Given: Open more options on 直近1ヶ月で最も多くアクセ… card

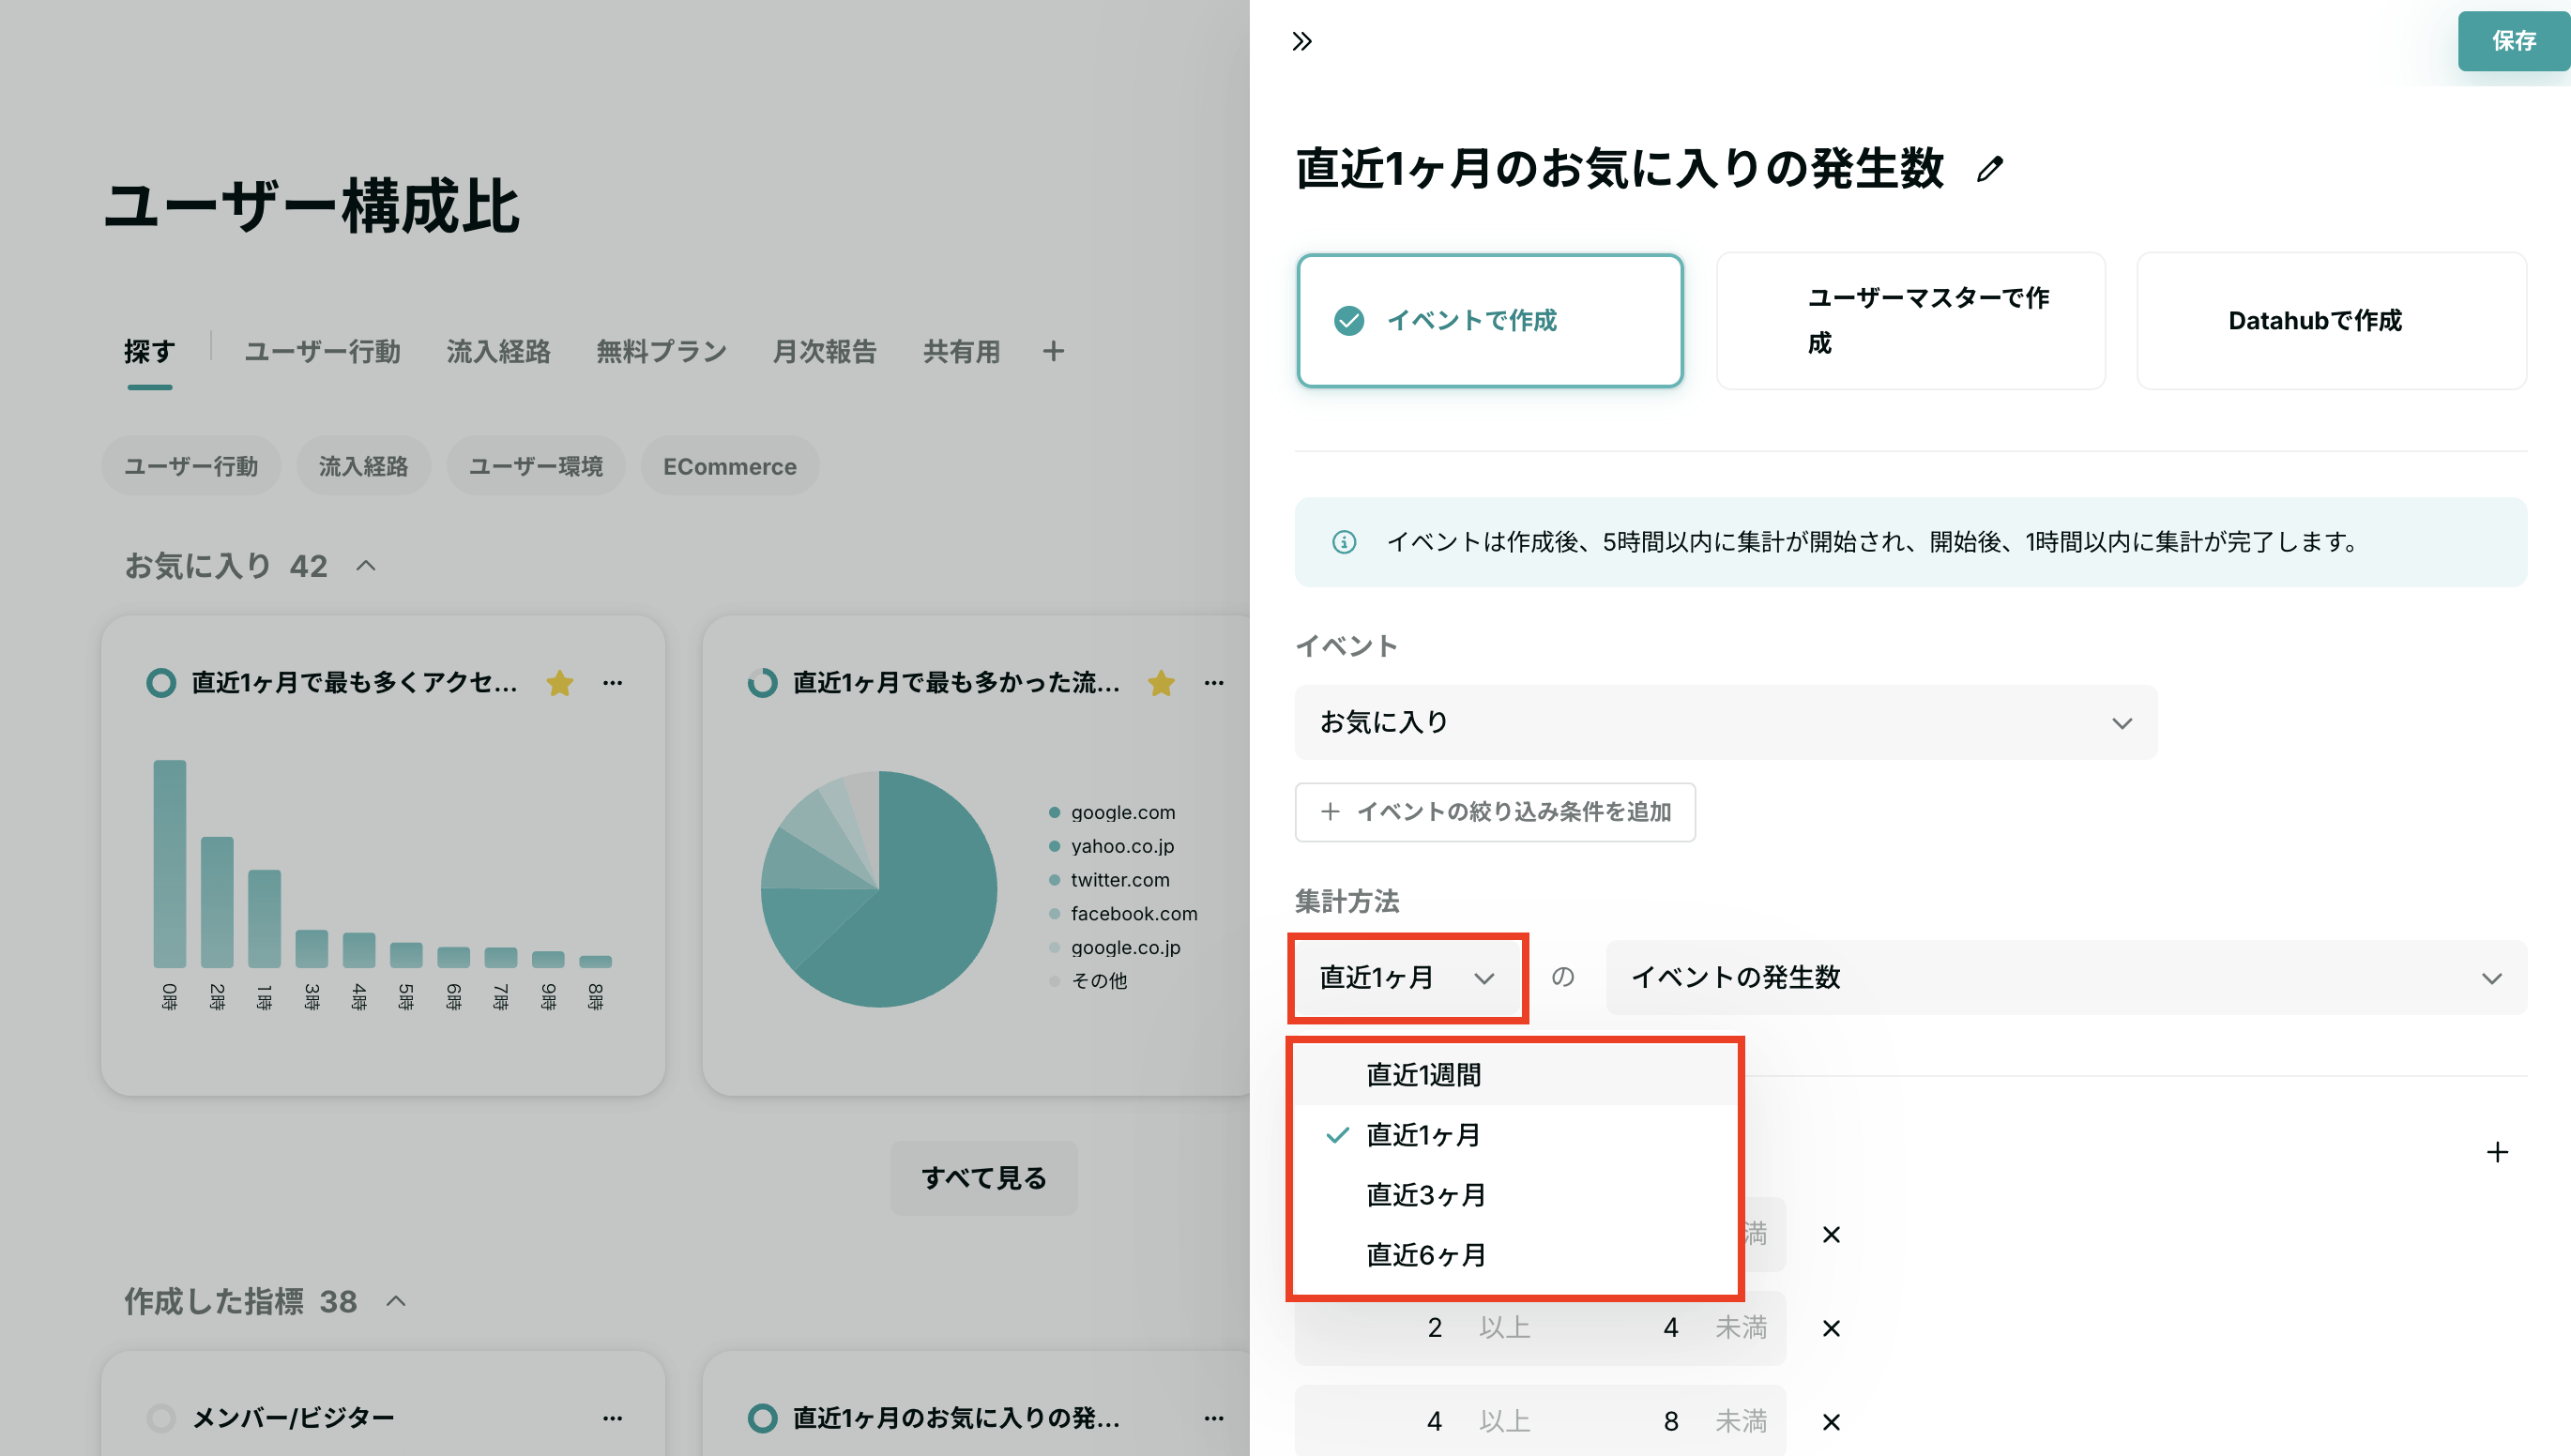Looking at the screenshot, I should coord(613,683).
